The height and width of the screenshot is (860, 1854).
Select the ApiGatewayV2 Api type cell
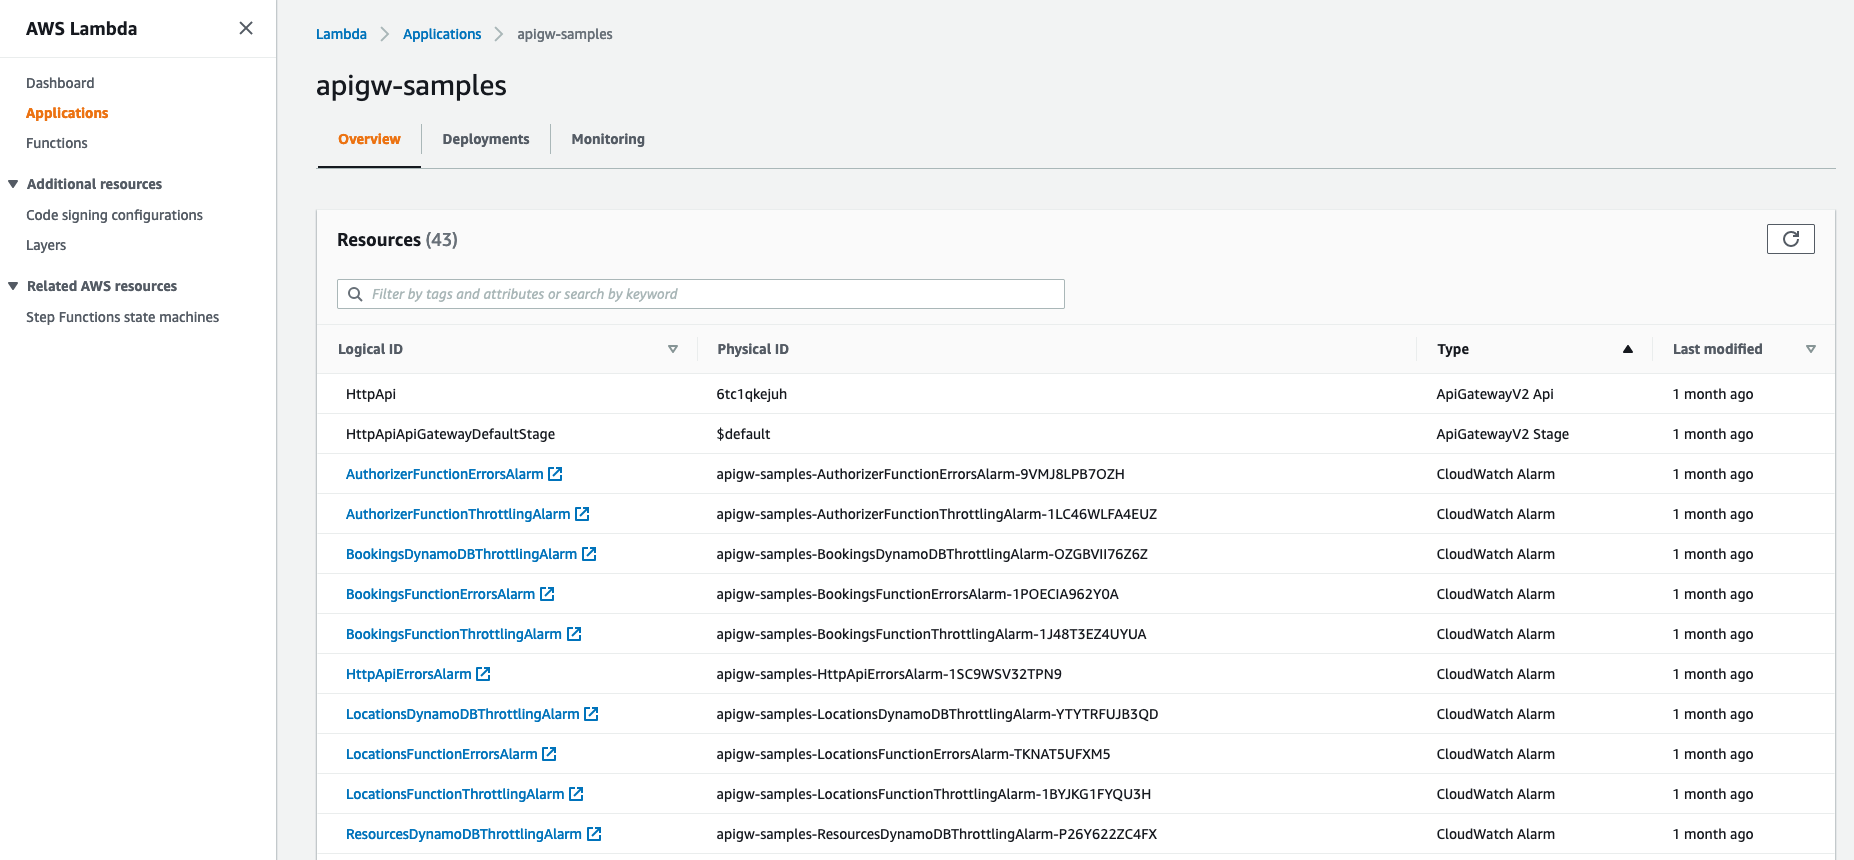(1495, 394)
